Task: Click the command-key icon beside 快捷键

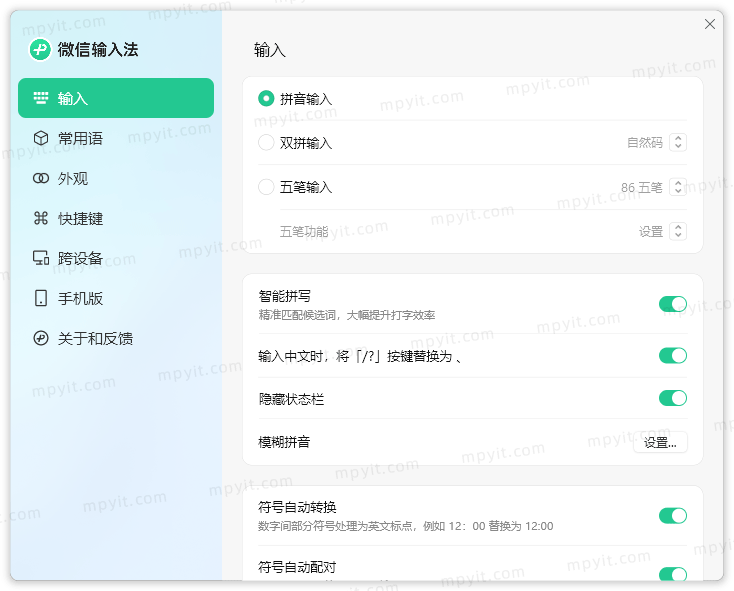Action: (x=41, y=218)
